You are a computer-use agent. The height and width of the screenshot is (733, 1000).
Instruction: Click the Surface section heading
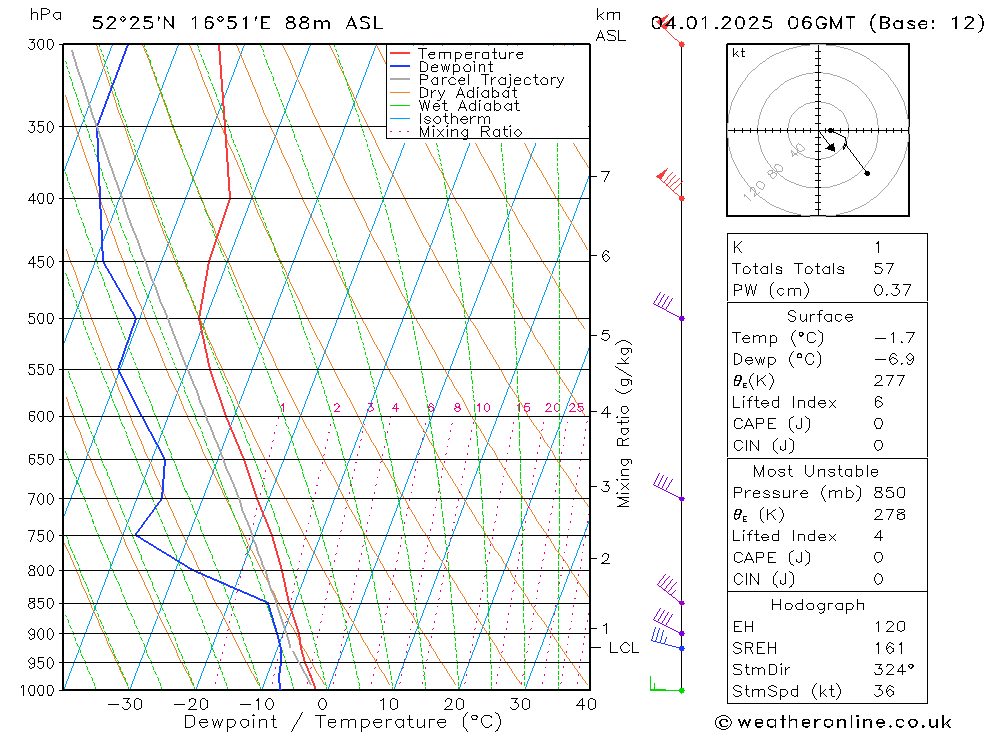pyautogui.click(x=820, y=316)
